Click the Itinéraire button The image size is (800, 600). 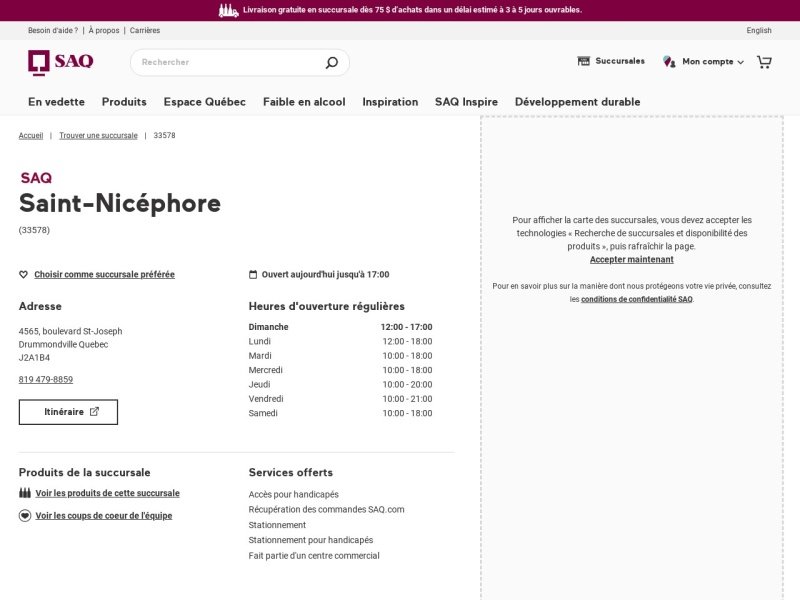point(68,412)
